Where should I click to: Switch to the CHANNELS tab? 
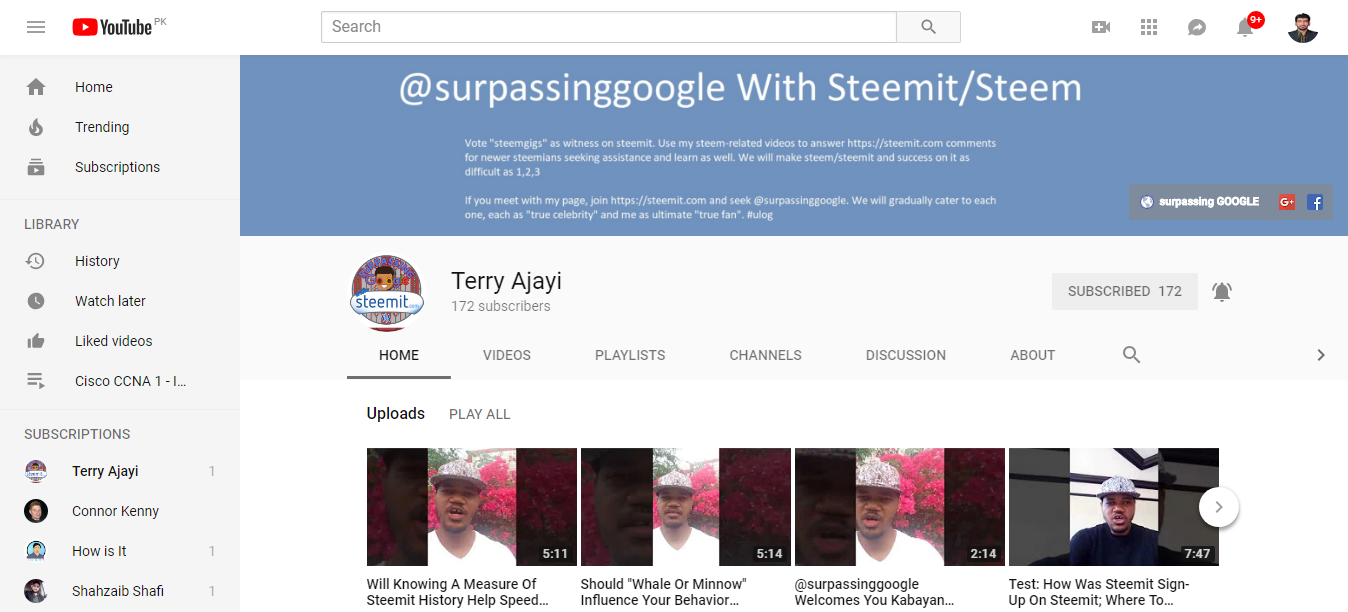click(765, 355)
